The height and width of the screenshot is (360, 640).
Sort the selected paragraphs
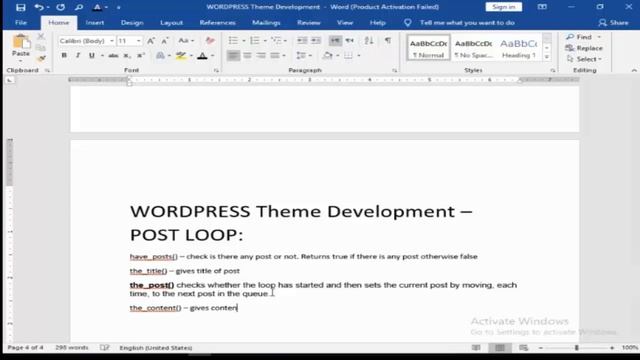(x=369, y=40)
